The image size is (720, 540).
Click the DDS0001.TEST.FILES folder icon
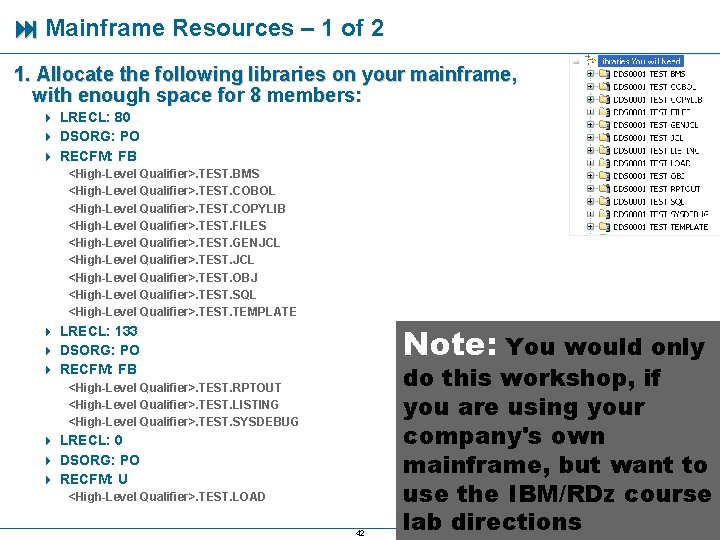605,112
